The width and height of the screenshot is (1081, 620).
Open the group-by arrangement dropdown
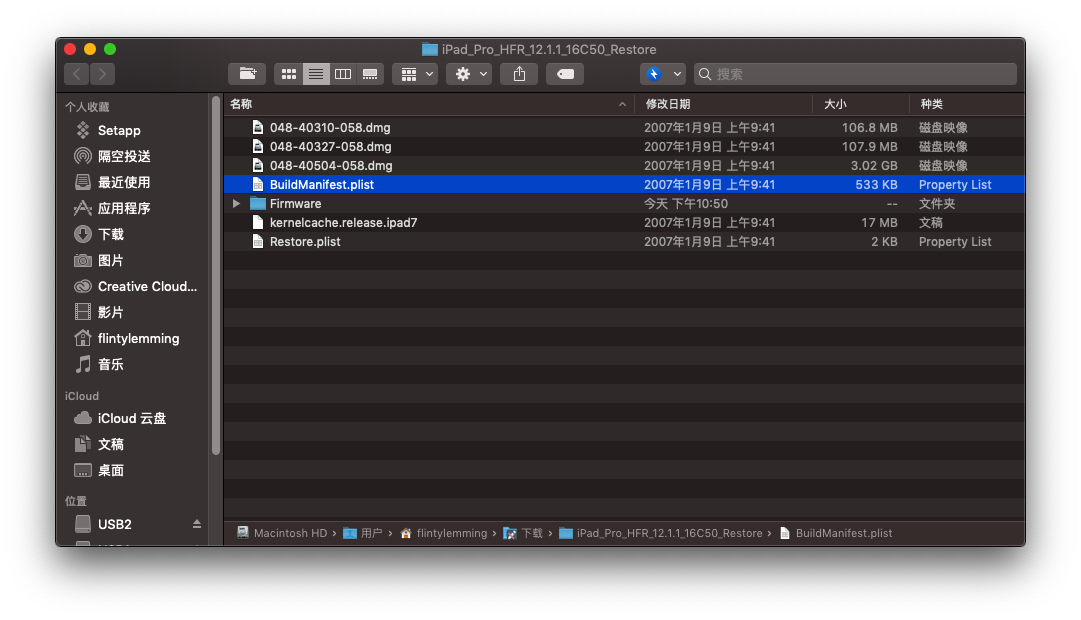pos(414,74)
